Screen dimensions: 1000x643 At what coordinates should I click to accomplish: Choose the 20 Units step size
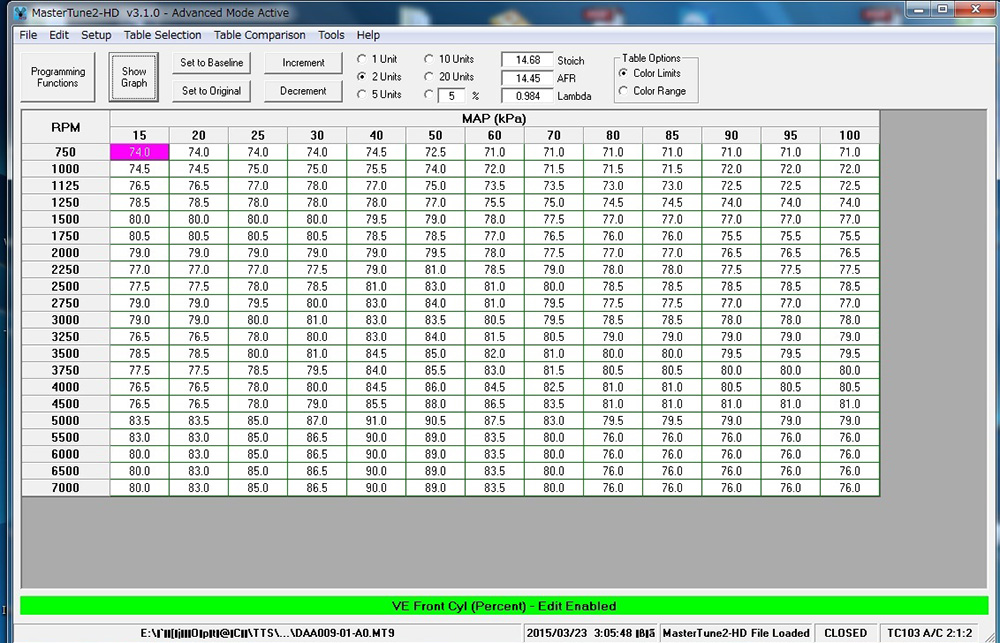click(x=429, y=77)
